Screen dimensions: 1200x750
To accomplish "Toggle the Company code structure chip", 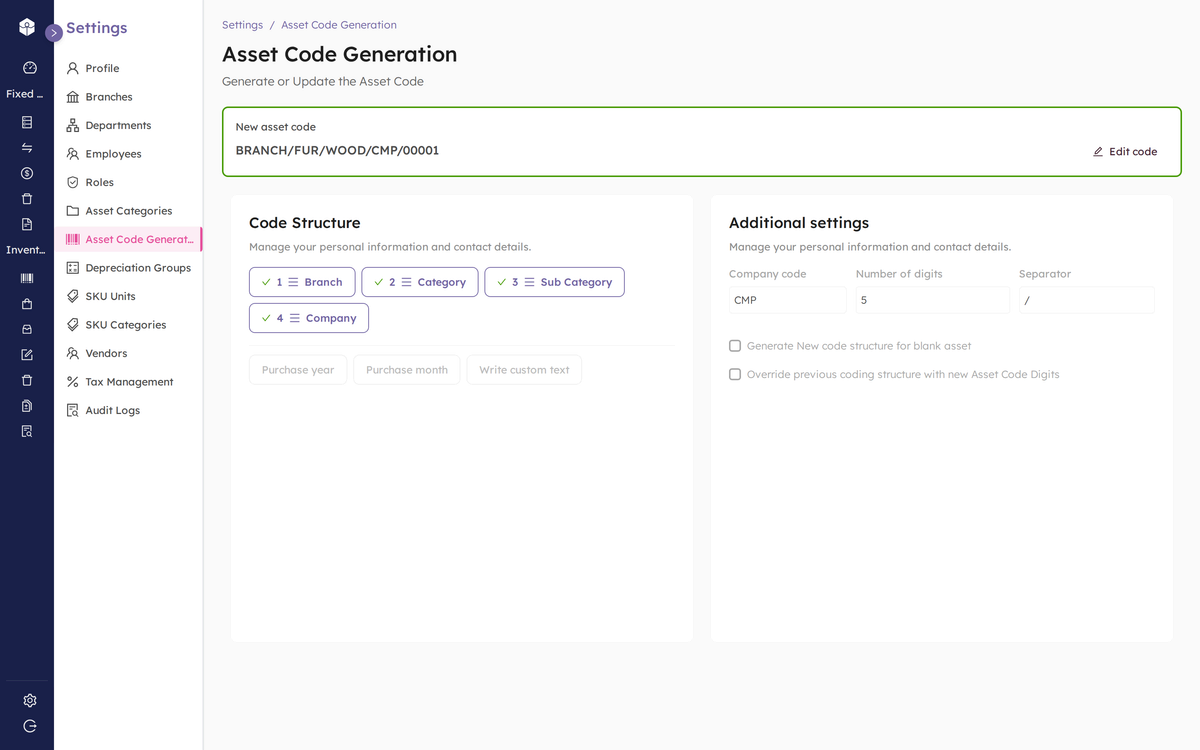I will coord(309,318).
